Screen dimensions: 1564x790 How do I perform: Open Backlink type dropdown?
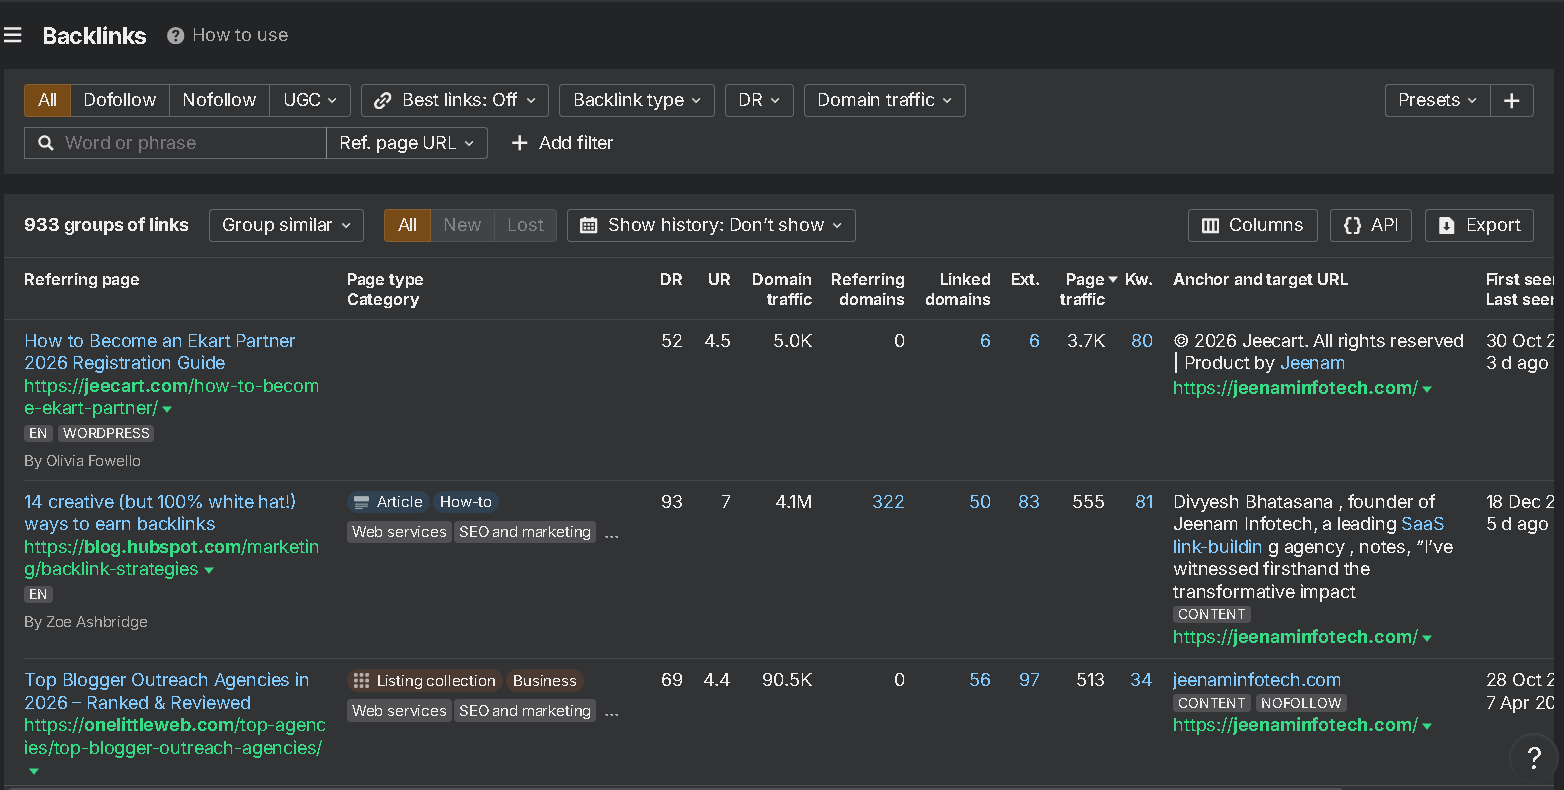[637, 100]
